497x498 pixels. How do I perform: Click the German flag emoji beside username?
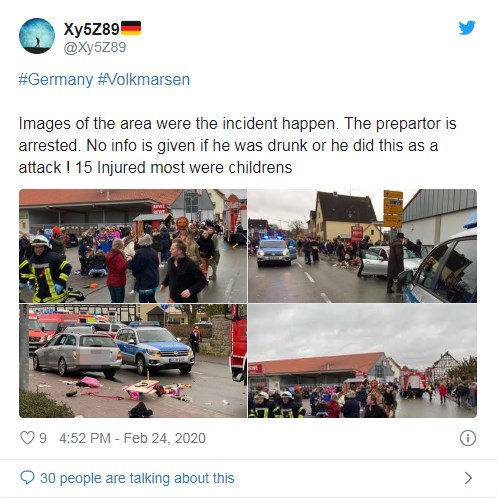(131, 28)
